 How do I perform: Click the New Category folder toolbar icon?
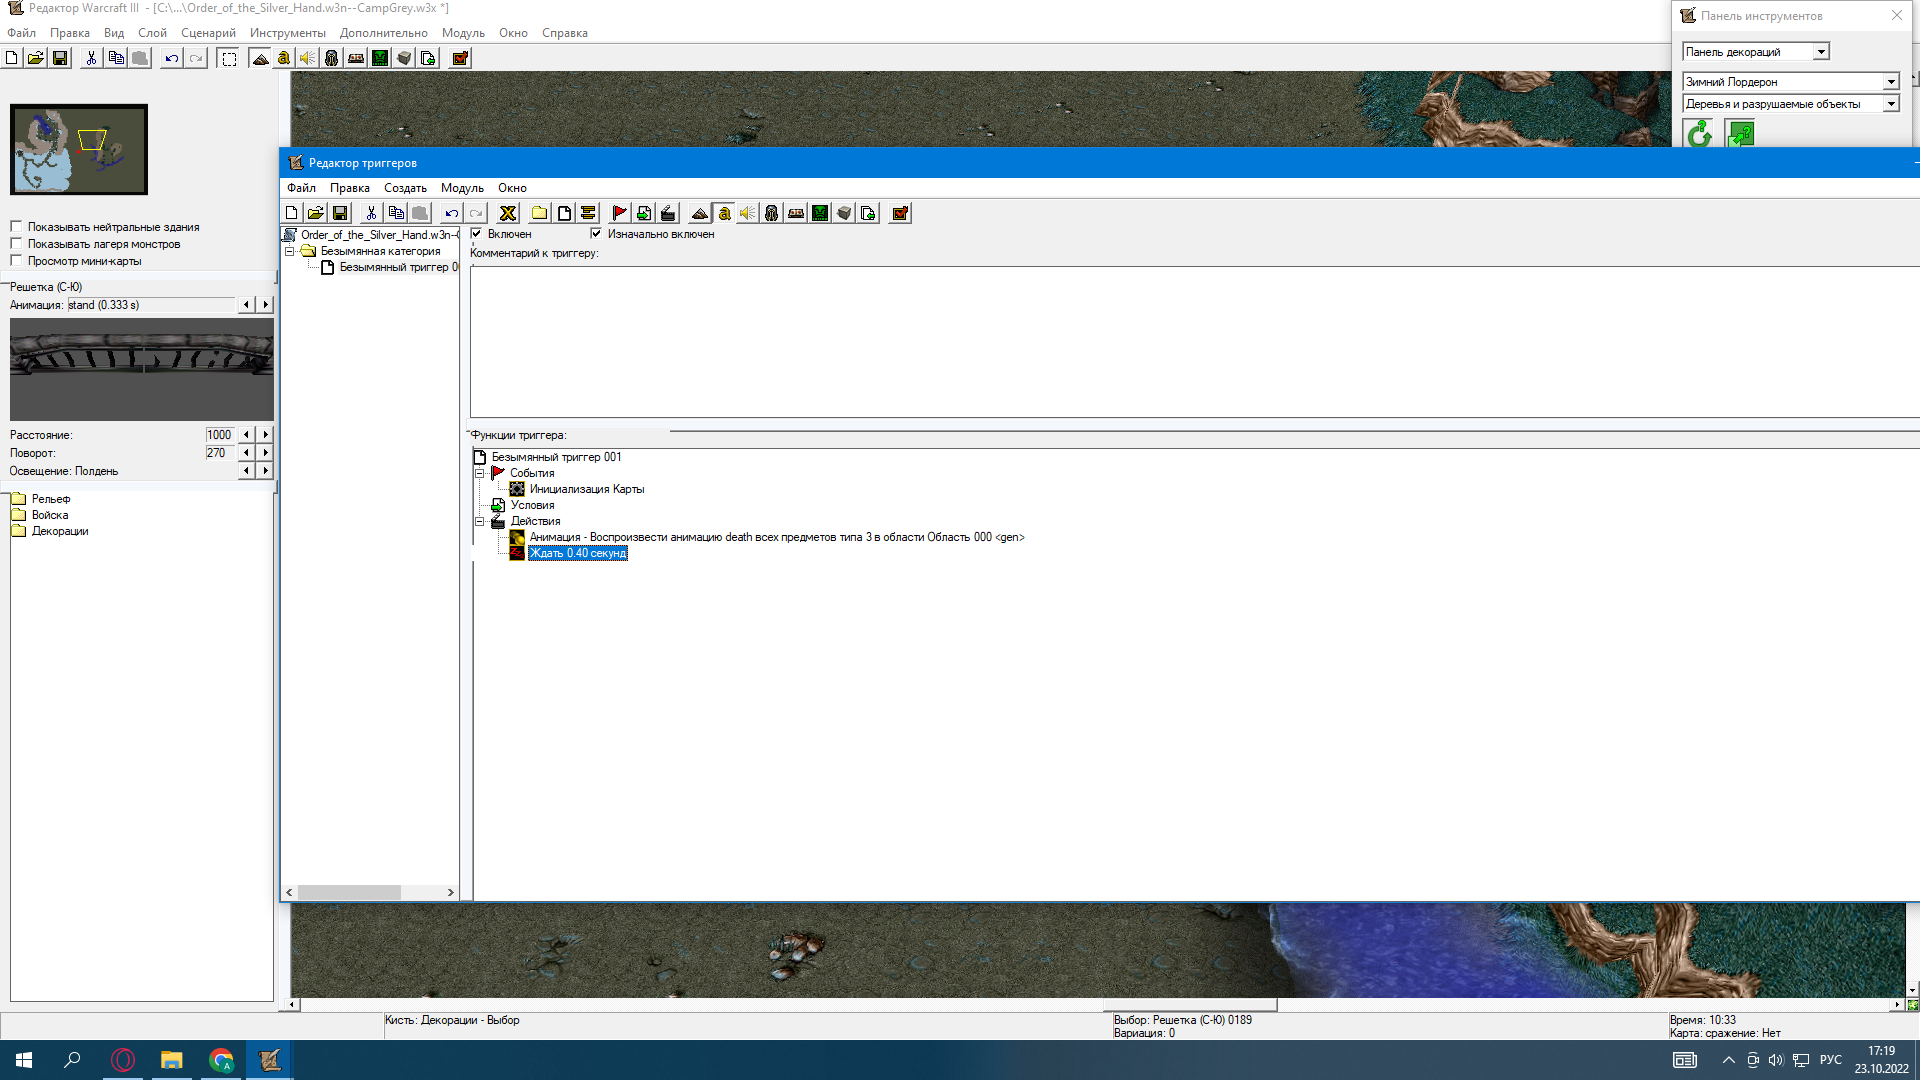(539, 213)
